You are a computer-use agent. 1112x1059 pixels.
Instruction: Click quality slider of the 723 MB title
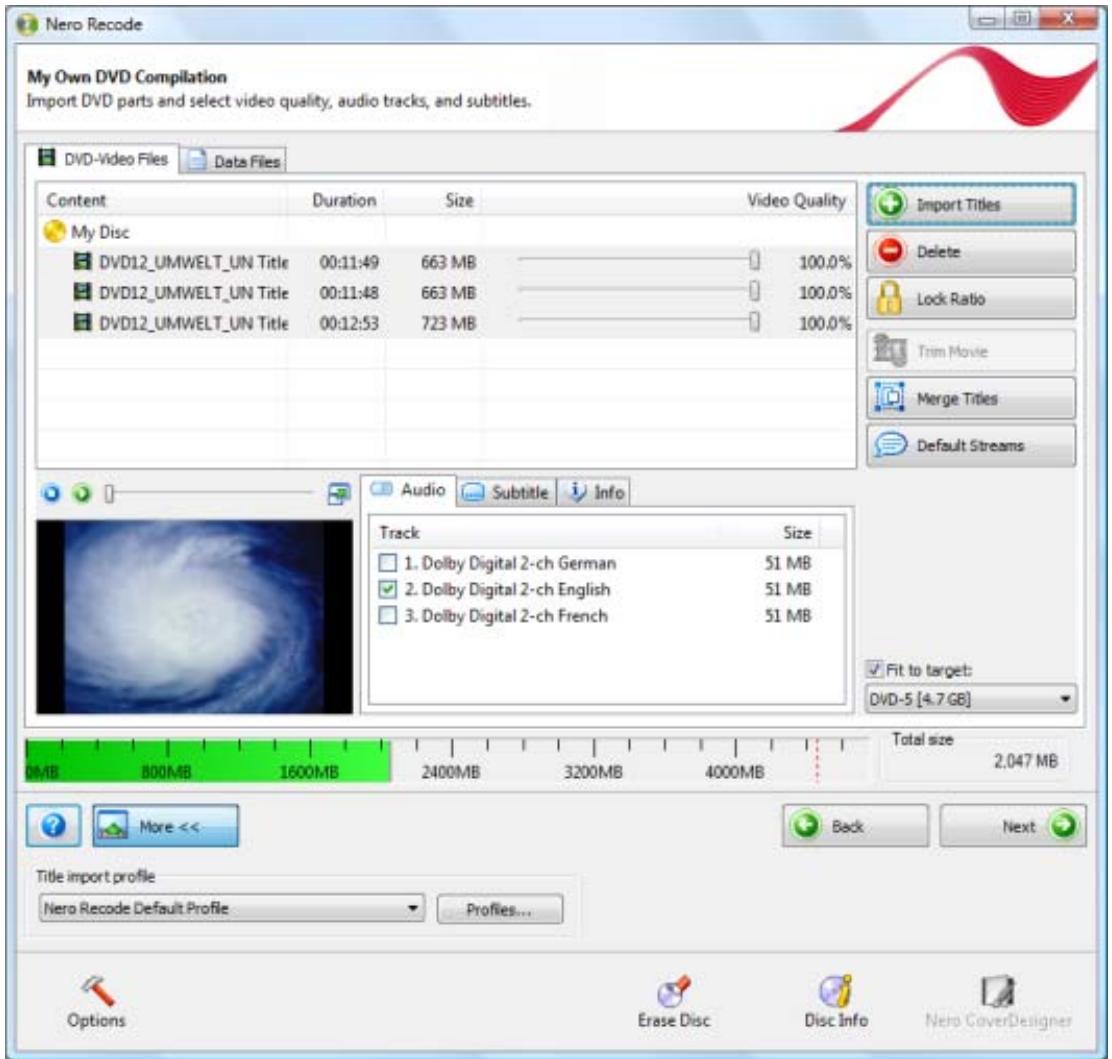coord(755,321)
